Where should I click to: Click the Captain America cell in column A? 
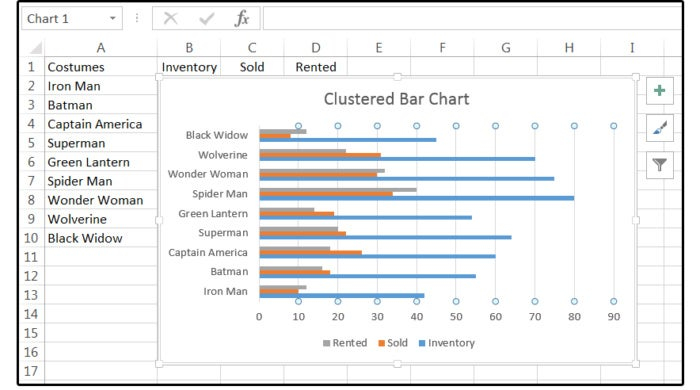[x=101, y=124]
